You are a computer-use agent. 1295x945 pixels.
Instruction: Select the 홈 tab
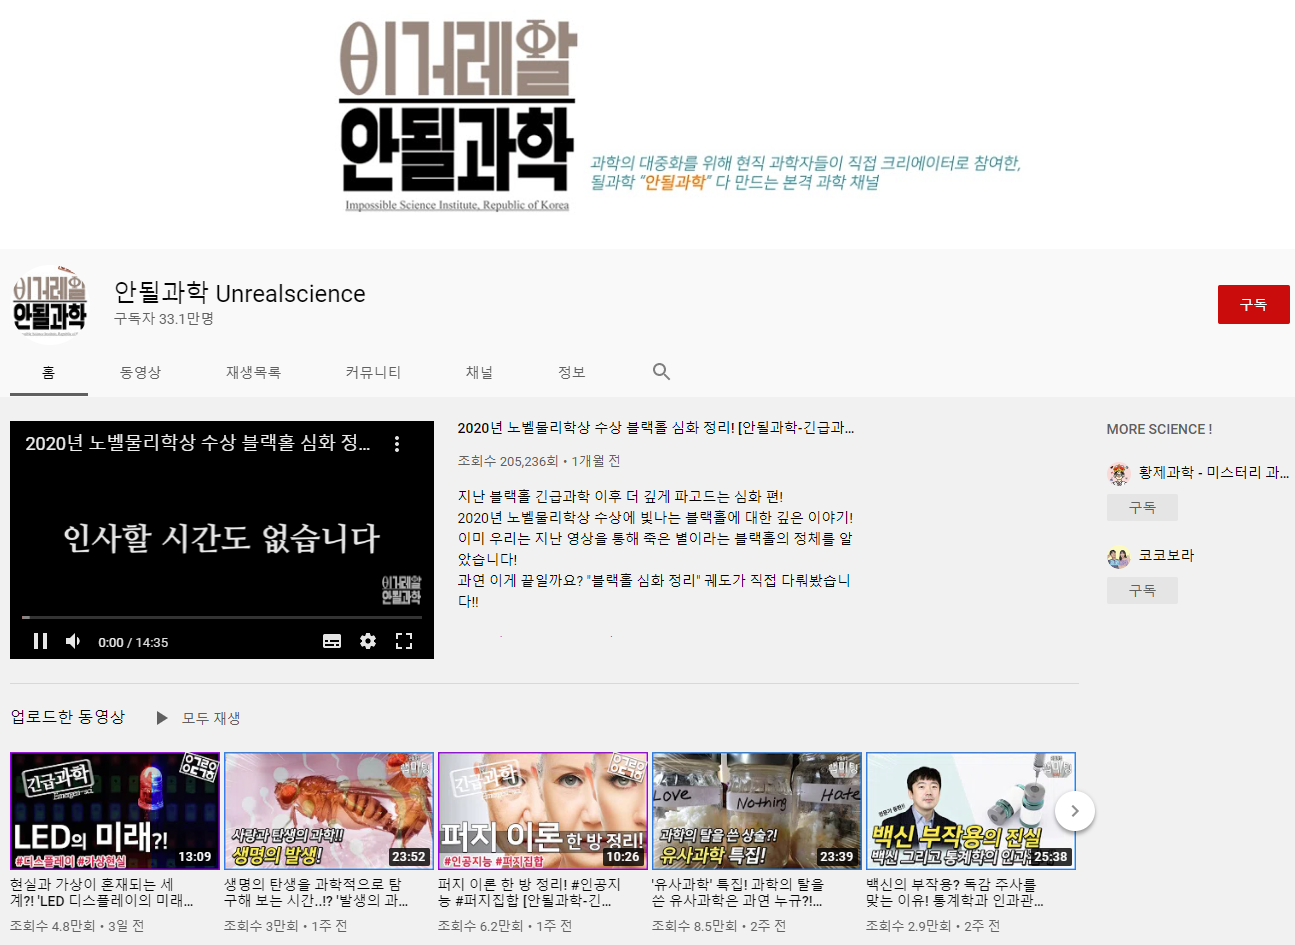click(x=49, y=372)
